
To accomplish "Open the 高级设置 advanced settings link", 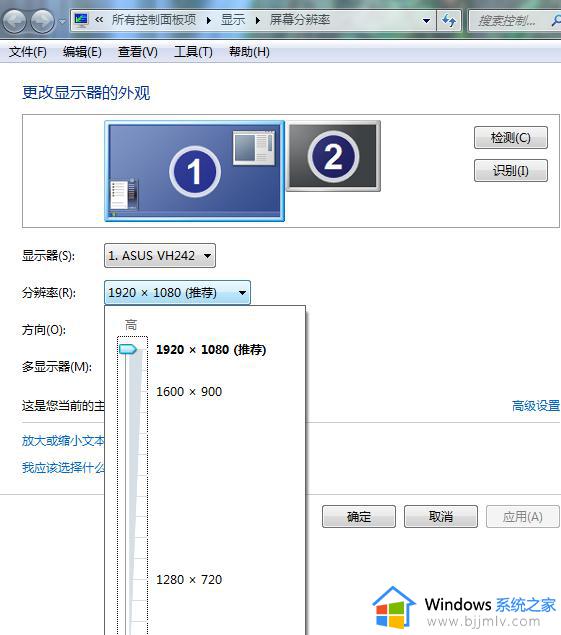I will click(536, 405).
